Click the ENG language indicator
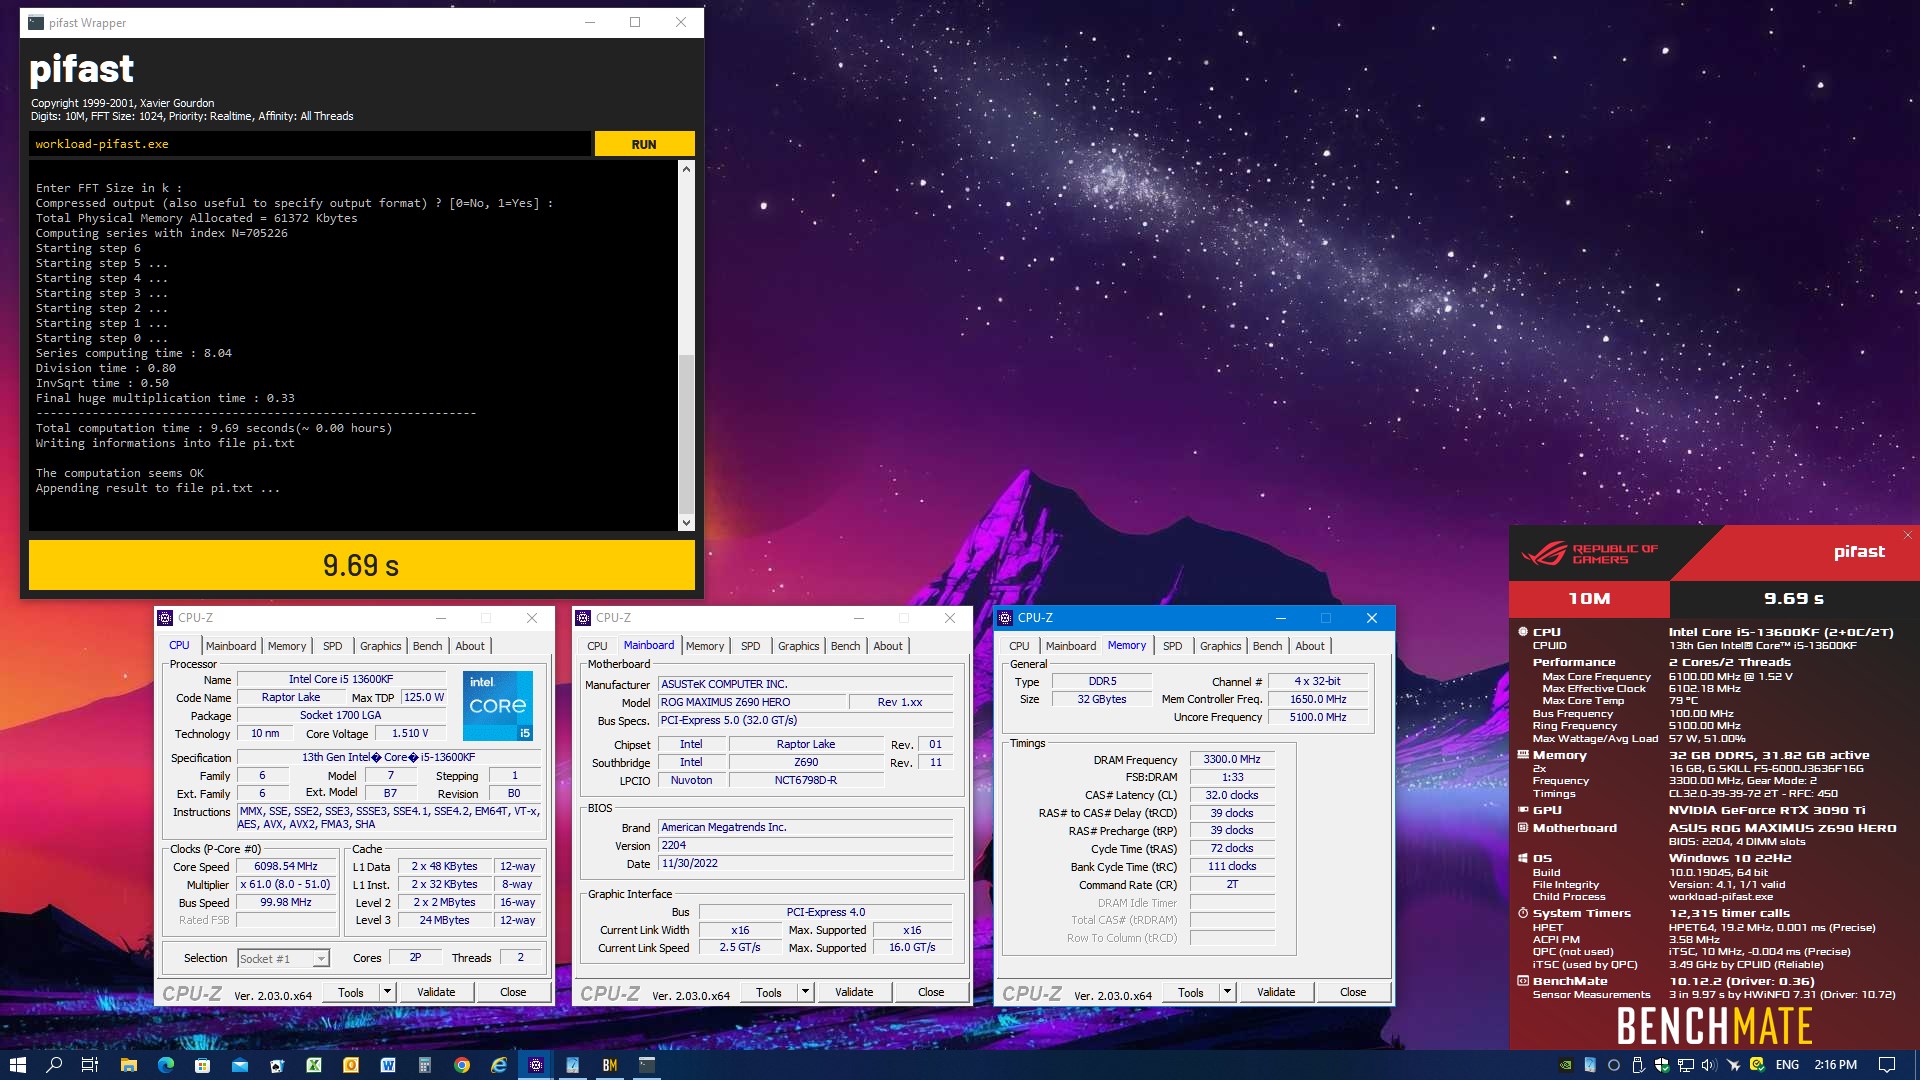The image size is (1920, 1080). click(x=1787, y=1065)
